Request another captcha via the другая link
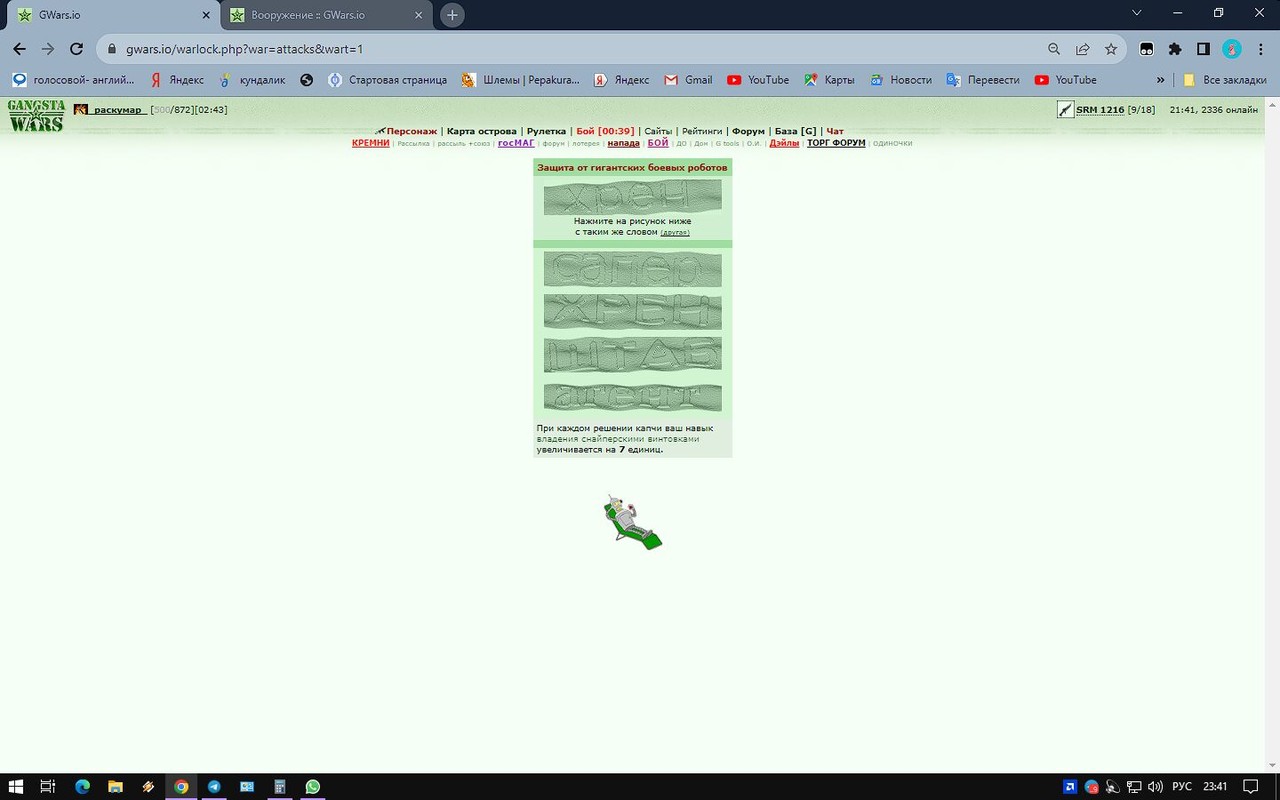 coord(675,233)
